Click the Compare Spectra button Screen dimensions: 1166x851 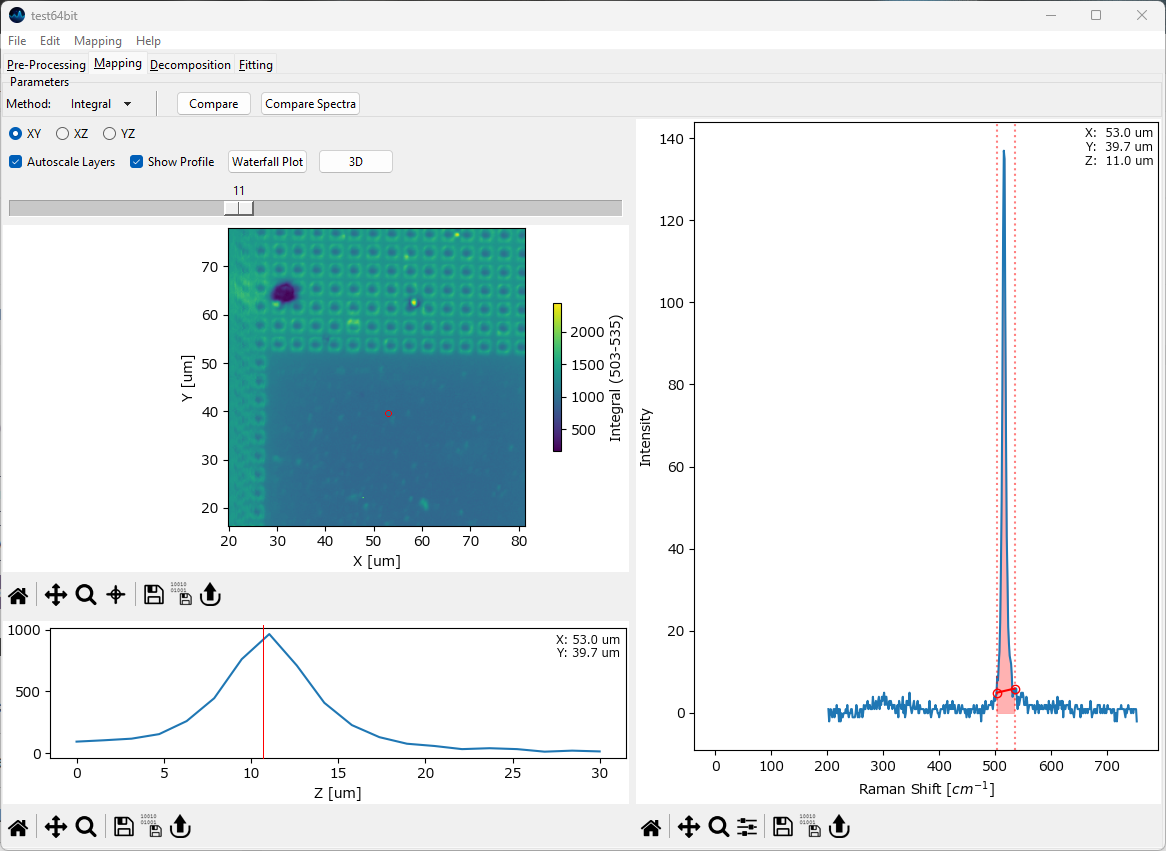pos(310,104)
